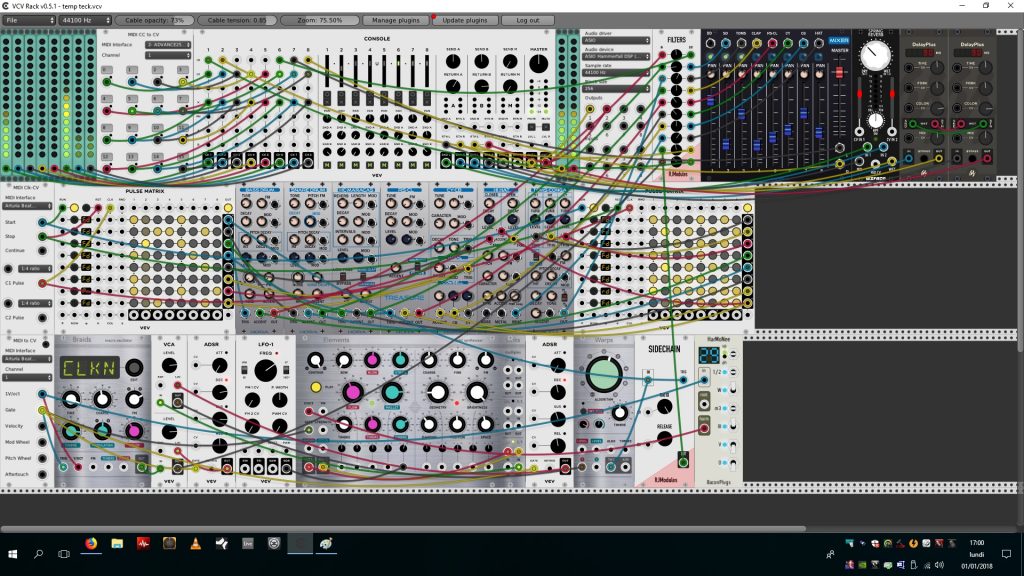Image resolution: width=1024 pixels, height=576 pixels.
Task: Adjust the Cable tension slider
Action: point(237,20)
